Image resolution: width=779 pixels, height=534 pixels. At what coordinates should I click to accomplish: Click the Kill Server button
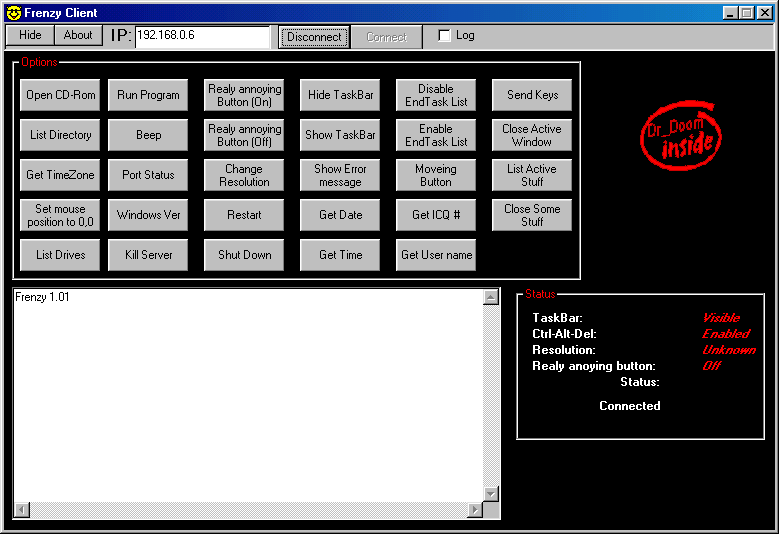tap(148, 255)
